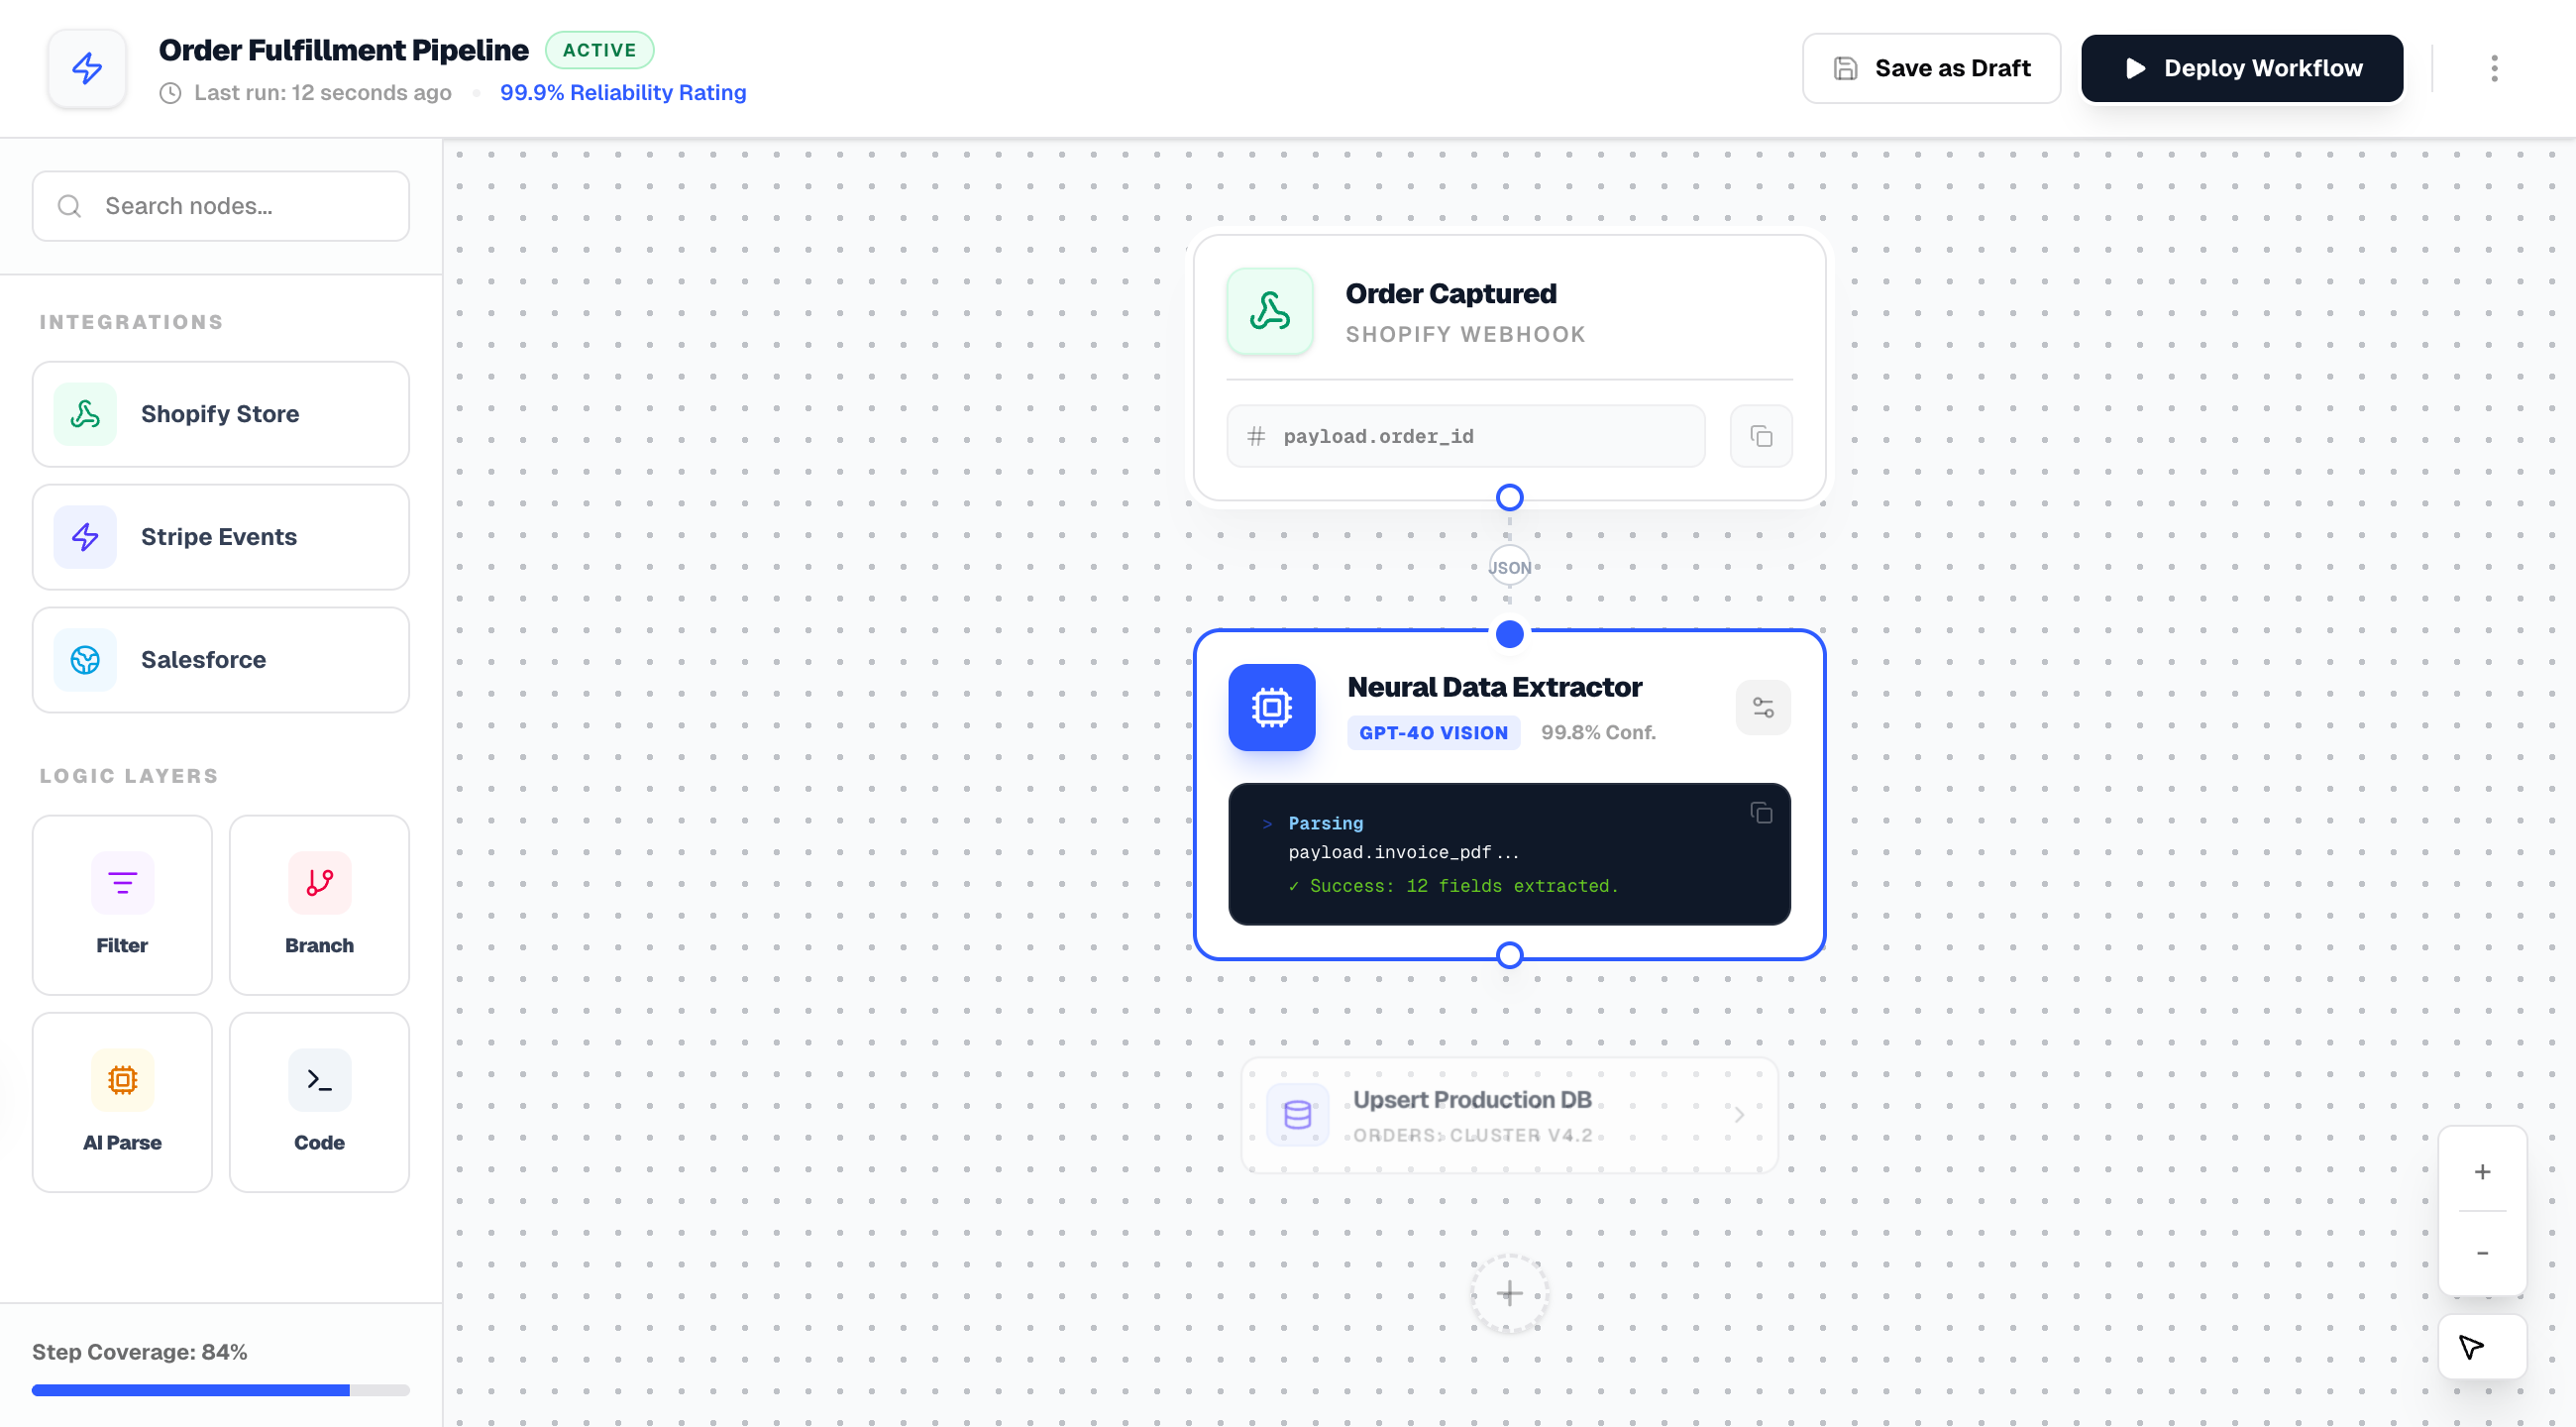Open the three-dot more options menu

click(2494, 68)
